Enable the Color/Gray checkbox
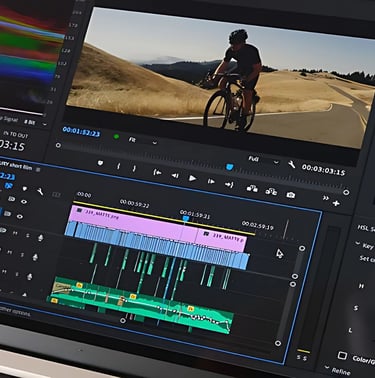 click(x=342, y=355)
